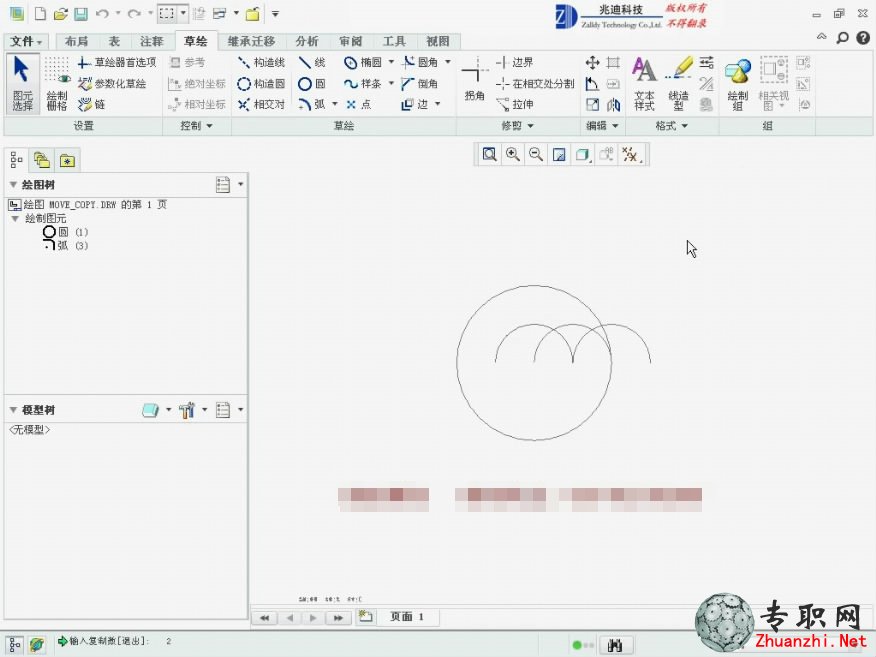Click the save disk icon in quick toolbar
876x657 pixels.
81,14
